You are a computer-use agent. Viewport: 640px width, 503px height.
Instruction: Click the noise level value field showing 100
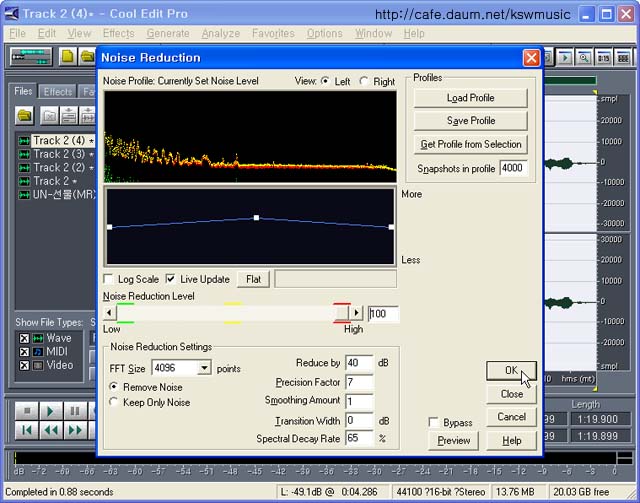(383, 314)
